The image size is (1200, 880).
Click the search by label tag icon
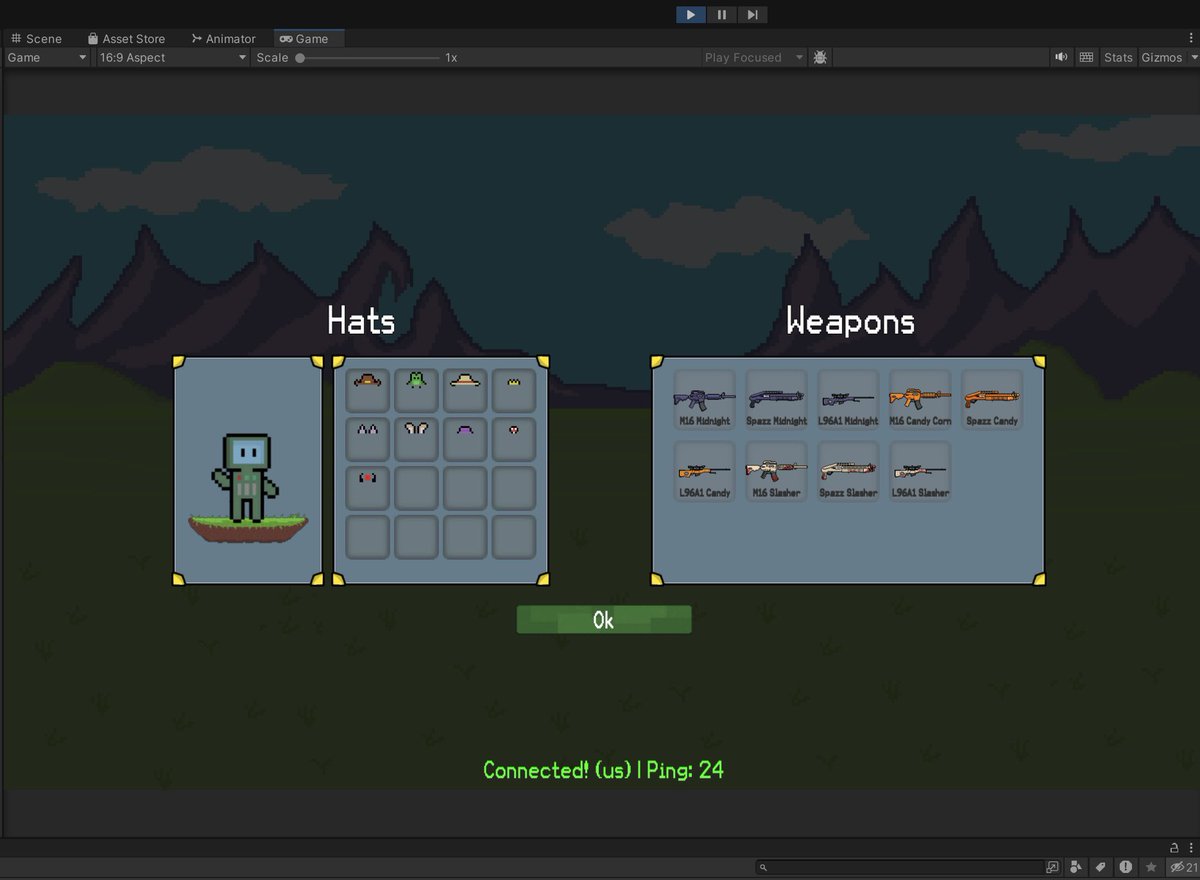1100,867
